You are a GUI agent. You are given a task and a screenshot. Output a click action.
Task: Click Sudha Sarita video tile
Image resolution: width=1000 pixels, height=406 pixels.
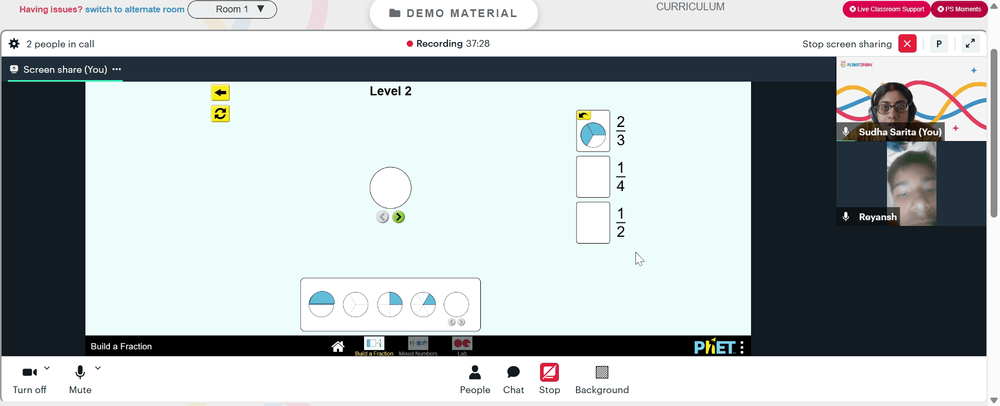coord(911,99)
